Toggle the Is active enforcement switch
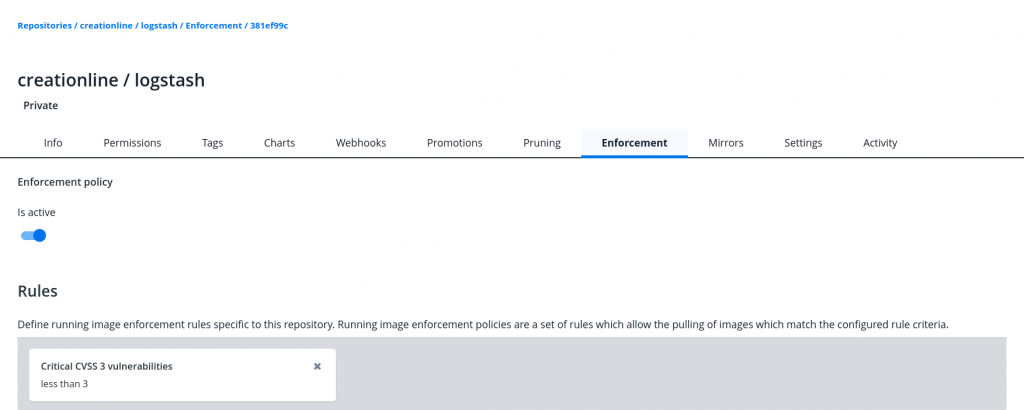Viewport: 1024px width, 410px height. point(33,236)
